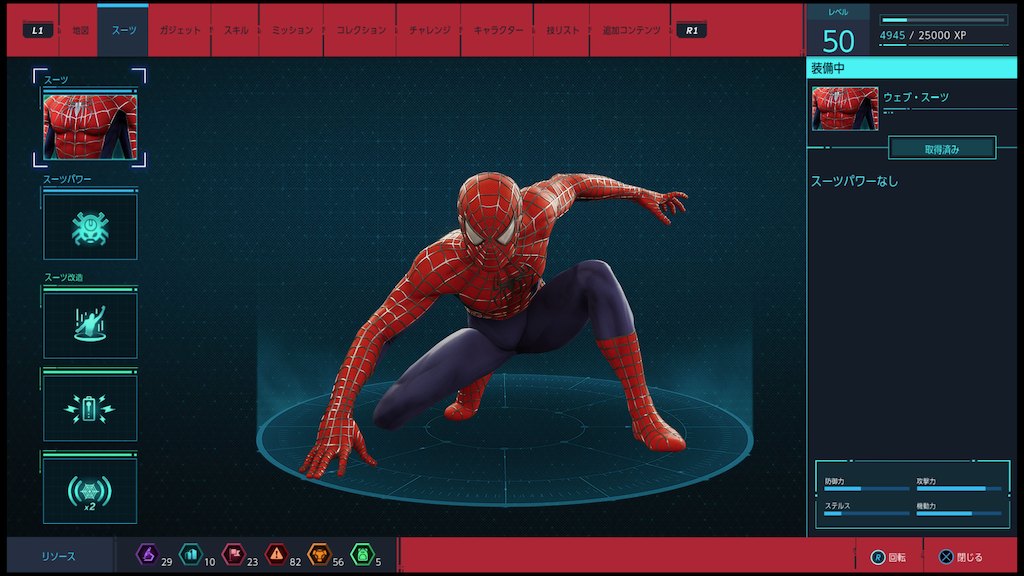Select the suit thumbnail slot
This screenshot has width=1024, height=576.
(x=90, y=126)
